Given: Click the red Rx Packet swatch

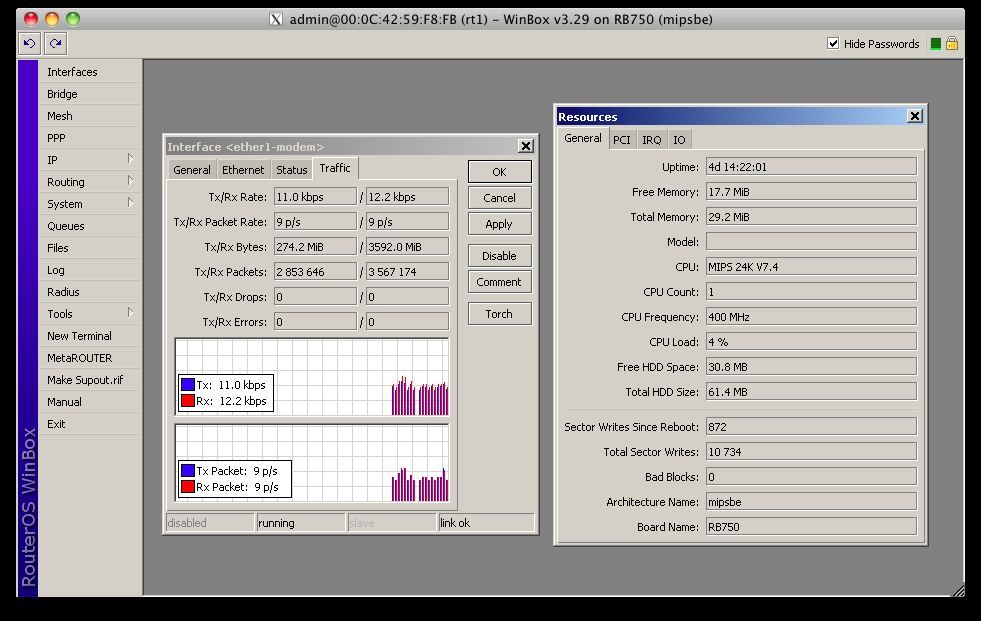Looking at the screenshot, I should (188, 487).
